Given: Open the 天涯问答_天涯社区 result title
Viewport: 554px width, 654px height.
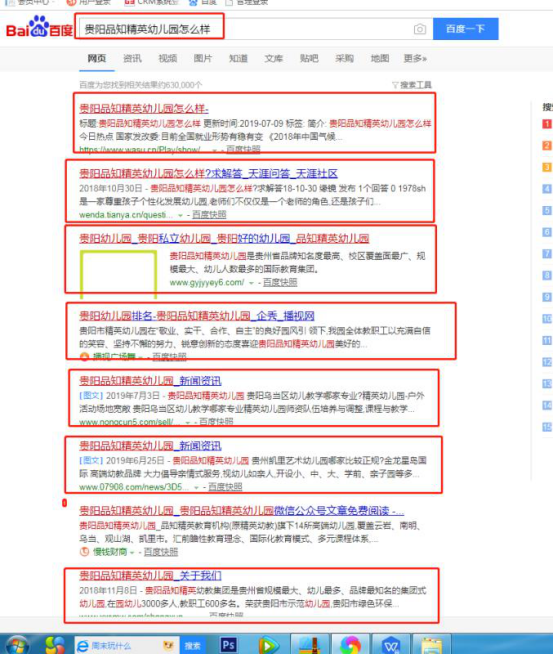Looking at the screenshot, I should [x=209, y=174].
